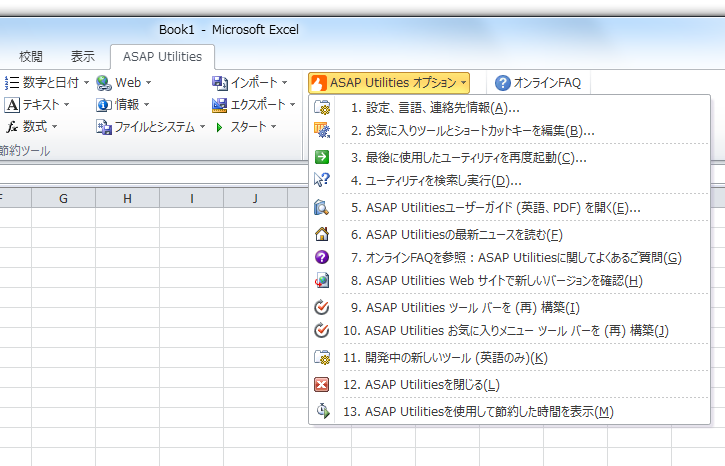Click globe icon for new version check
The image size is (725, 466).
pyautogui.click(x=322, y=280)
